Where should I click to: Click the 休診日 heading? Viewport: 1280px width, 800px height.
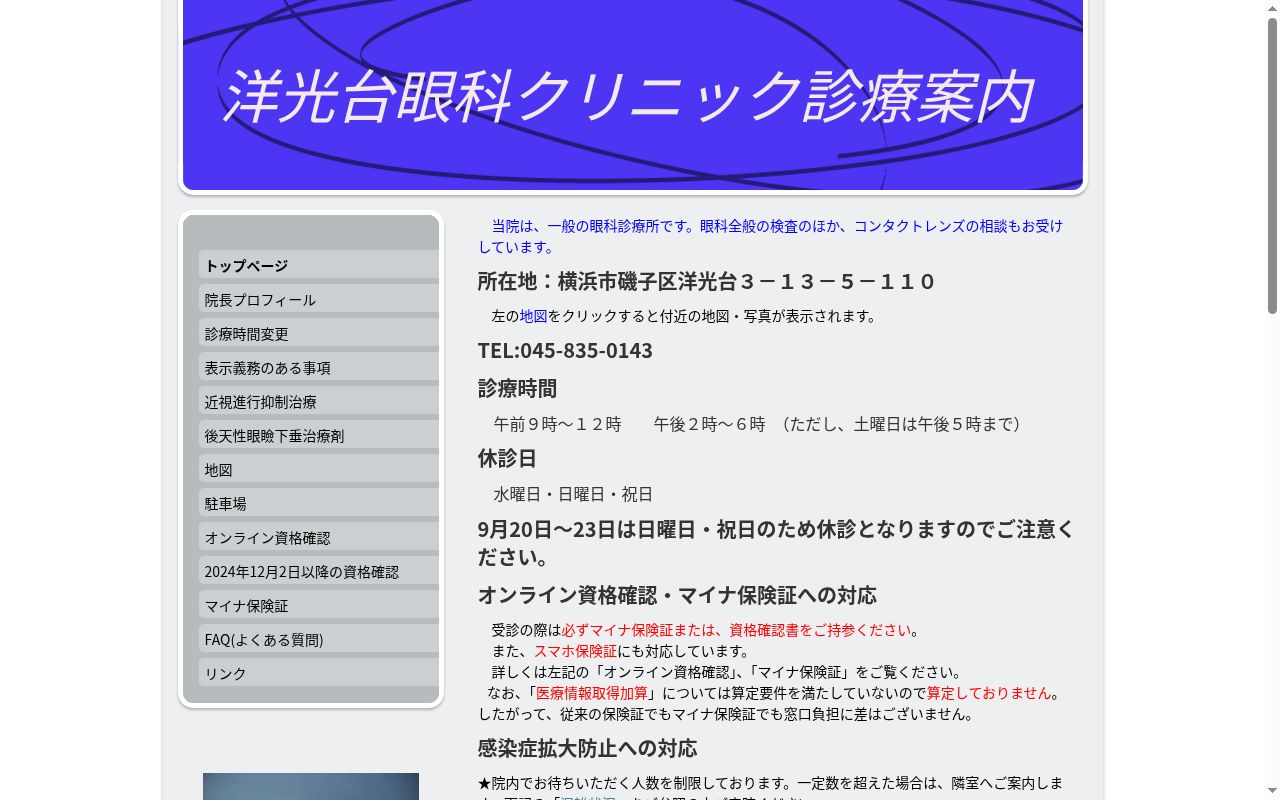(x=507, y=458)
